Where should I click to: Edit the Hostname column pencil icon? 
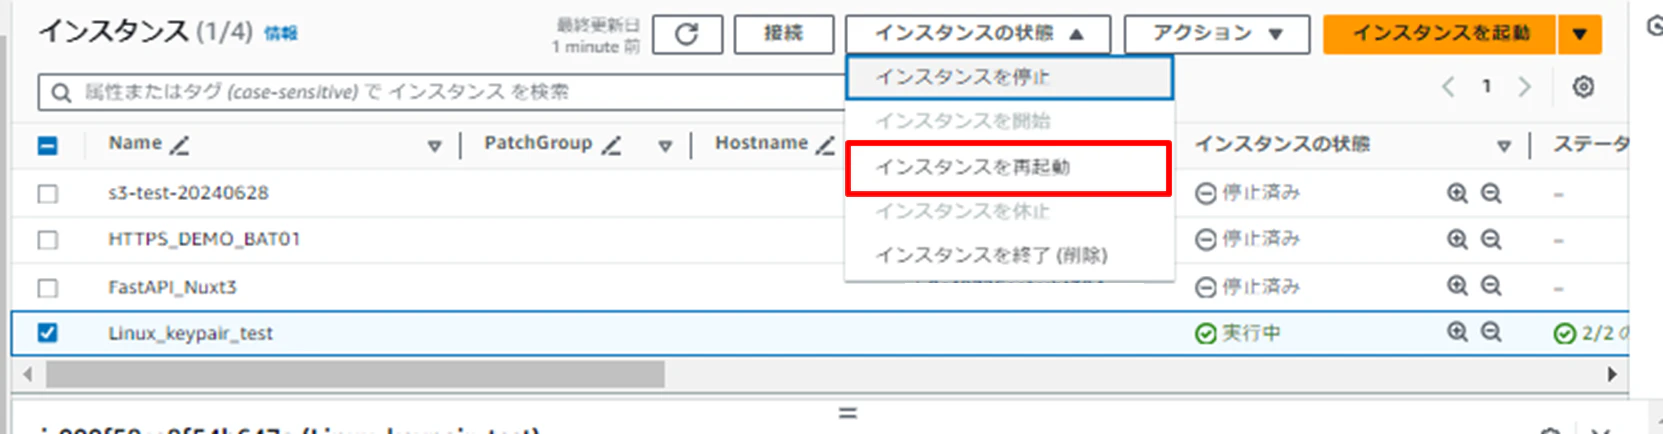(x=825, y=146)
